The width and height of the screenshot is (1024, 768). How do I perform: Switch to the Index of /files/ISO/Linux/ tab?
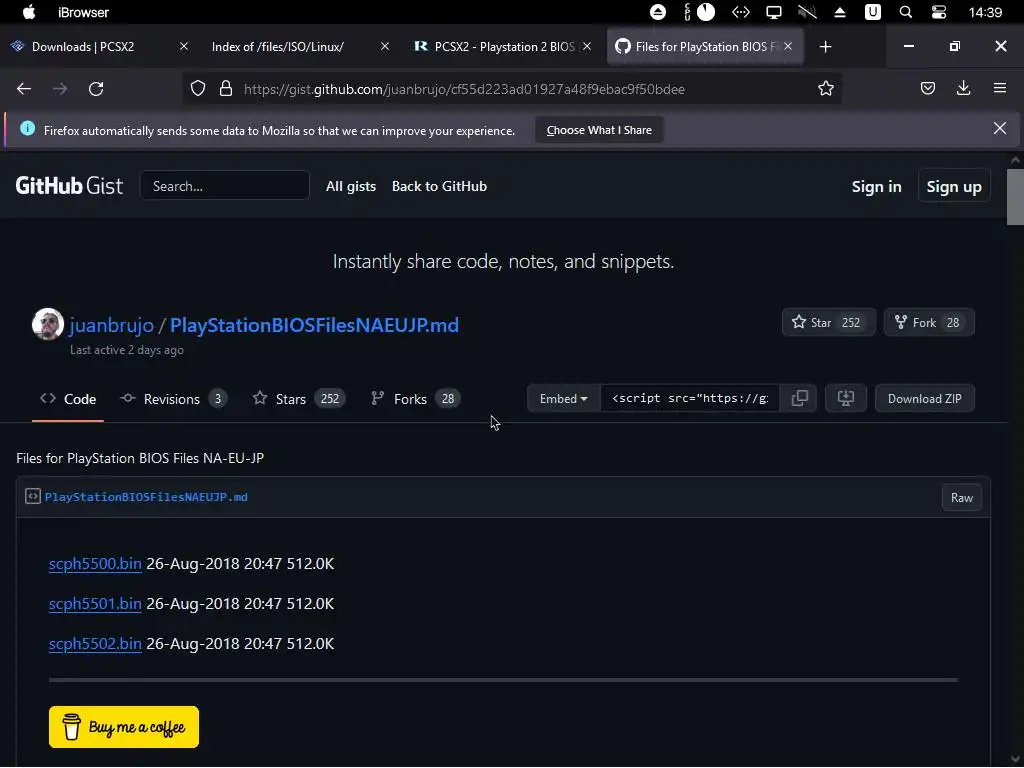tap(278, 47)
